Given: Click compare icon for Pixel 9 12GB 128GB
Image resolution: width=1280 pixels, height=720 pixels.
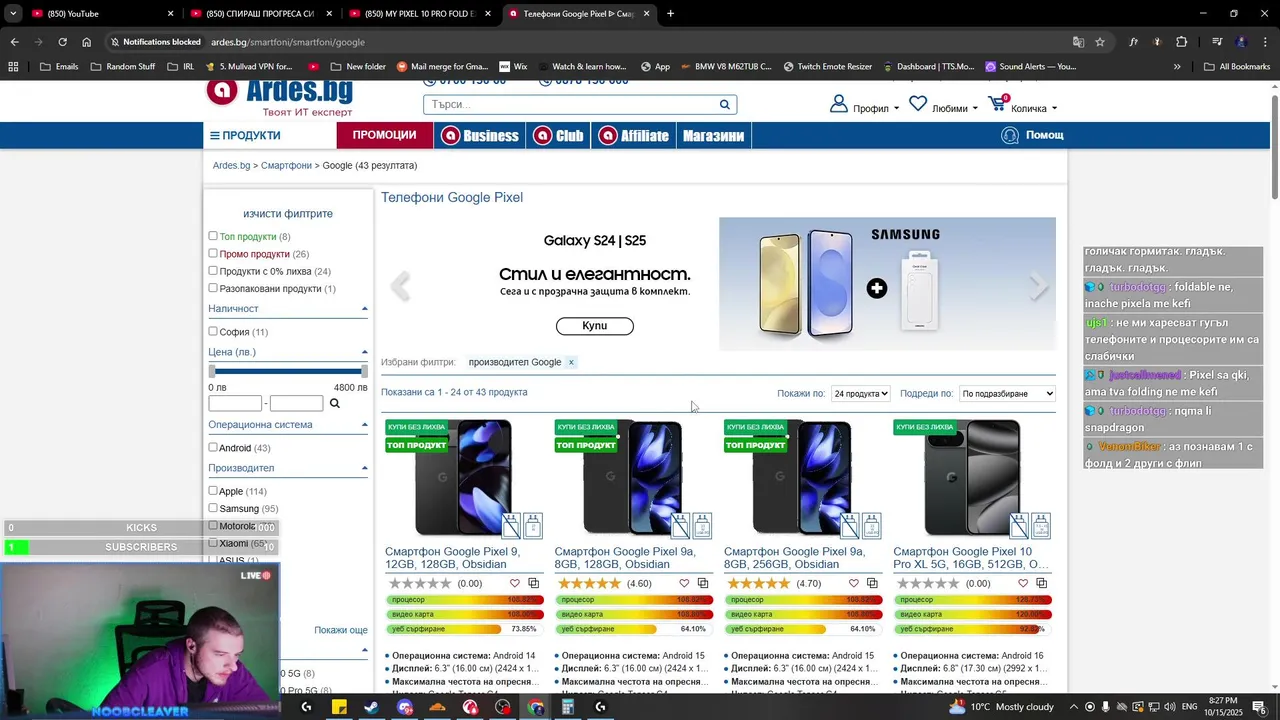Looking at the screenshot, I should pyautogui.click(x=533, y=583).
